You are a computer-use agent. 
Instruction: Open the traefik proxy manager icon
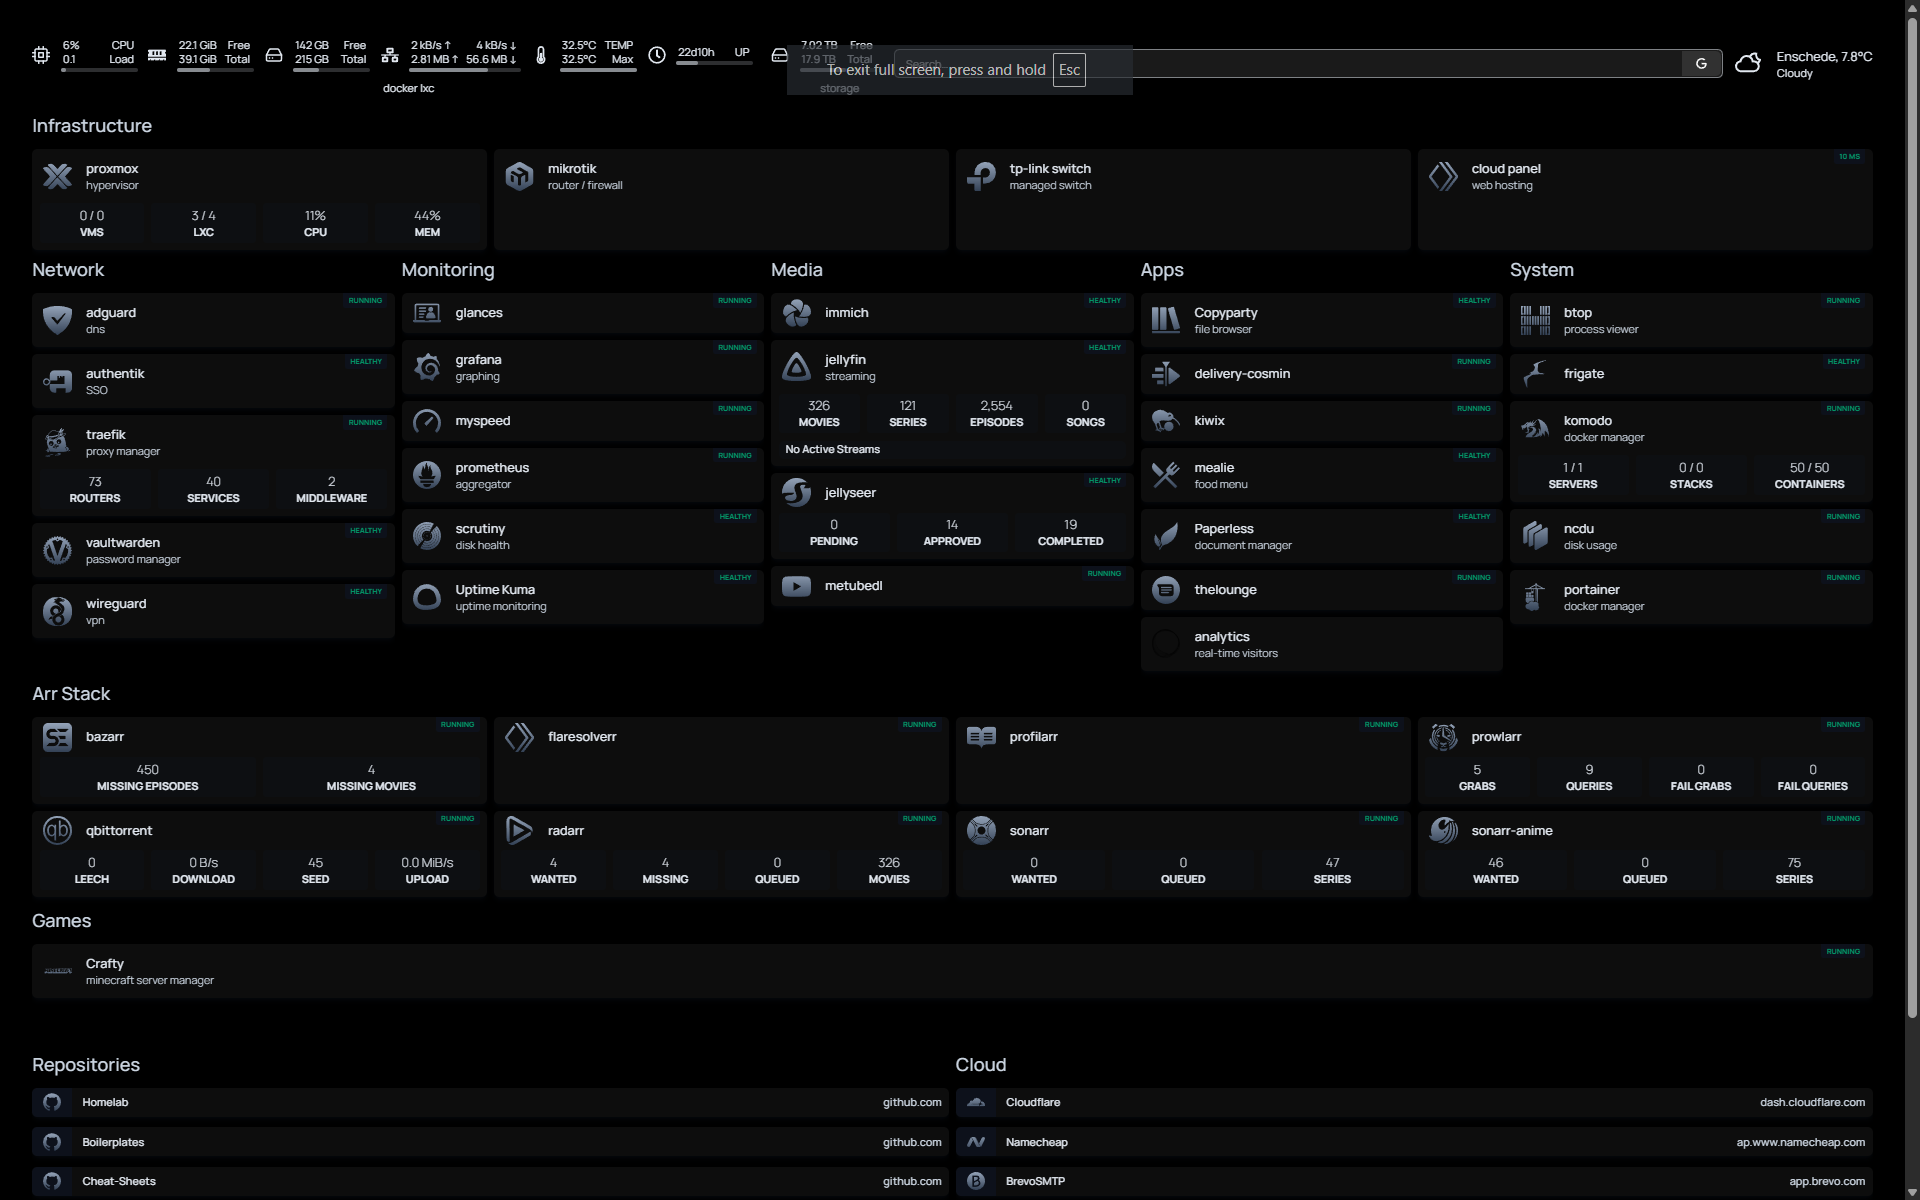[x=57, y=443]
